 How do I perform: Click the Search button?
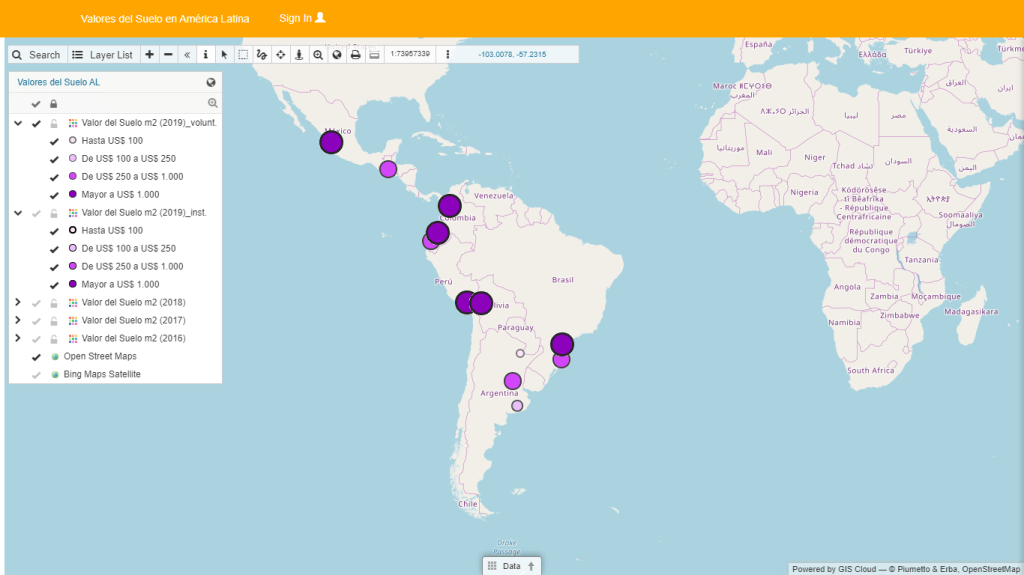coord(37,55)
